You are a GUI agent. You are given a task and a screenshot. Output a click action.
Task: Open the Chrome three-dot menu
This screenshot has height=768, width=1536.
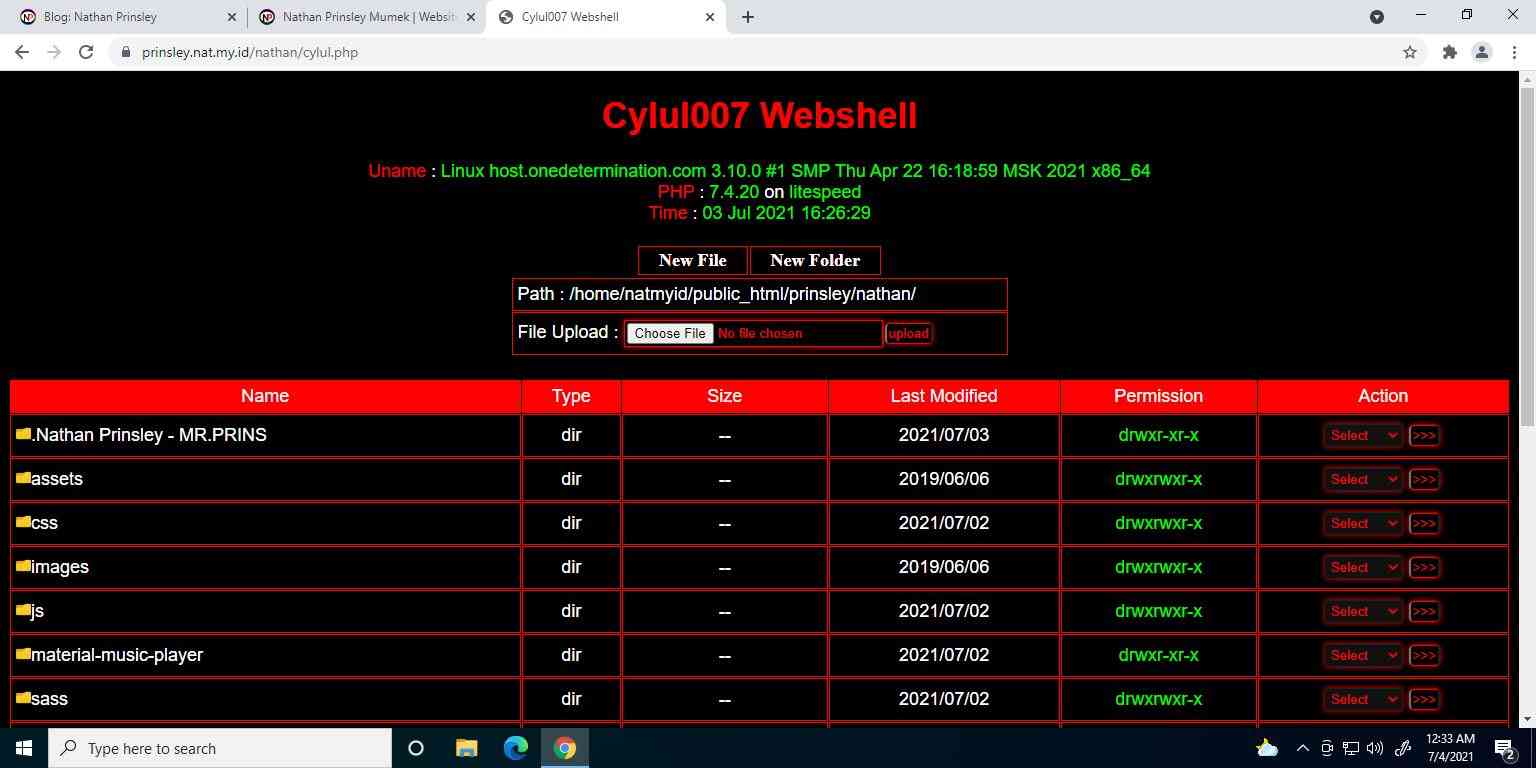tap(1514, 52)
